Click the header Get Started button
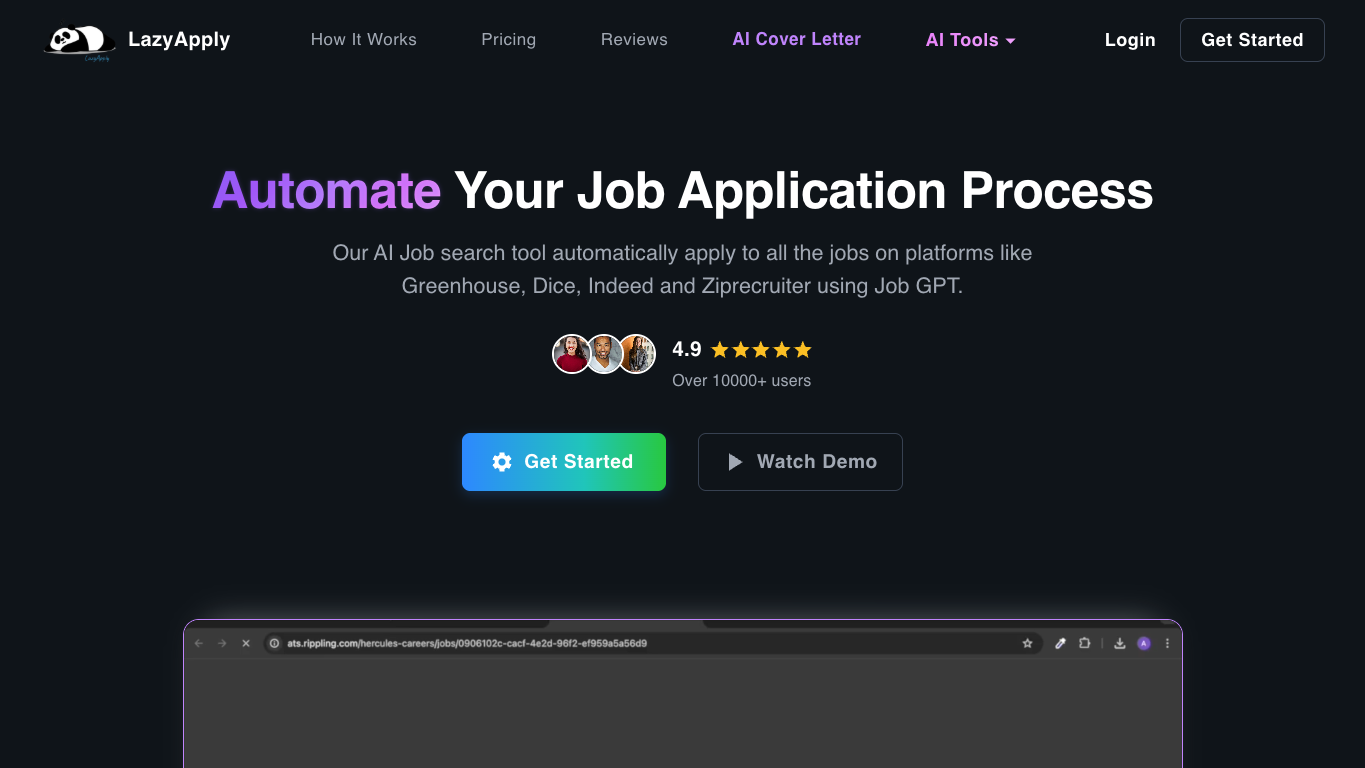1365x768 pixels. [x=1252, y=40]
